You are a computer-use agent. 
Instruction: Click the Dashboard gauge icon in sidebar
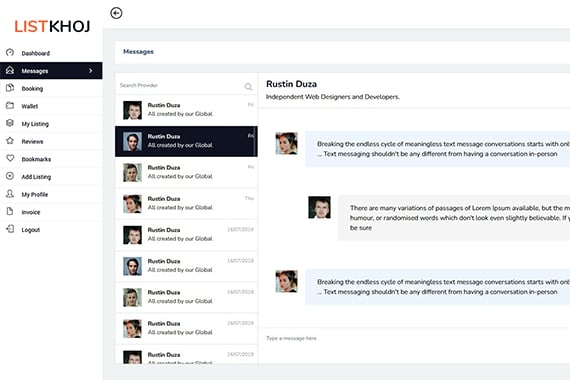coord(10,52)
